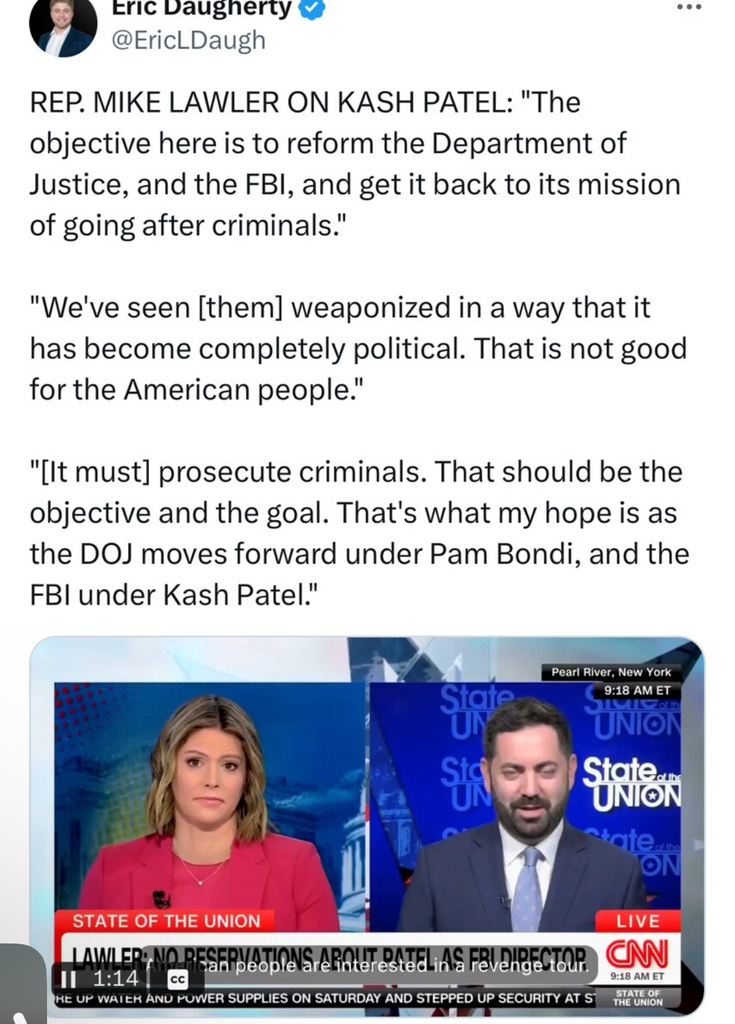Open the three-dot more options menu
735x1024 pixels.
click(x=689, y=7)
